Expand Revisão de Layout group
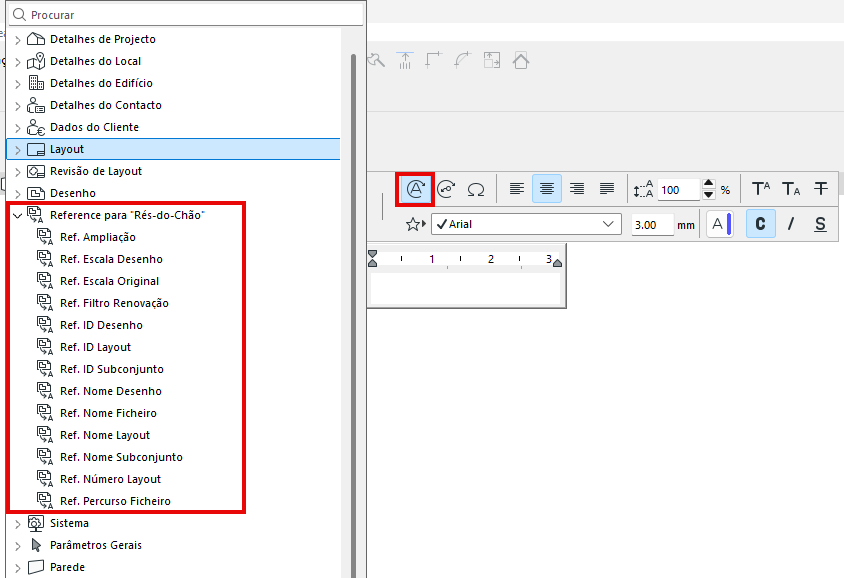 click(x=18, y=172)
